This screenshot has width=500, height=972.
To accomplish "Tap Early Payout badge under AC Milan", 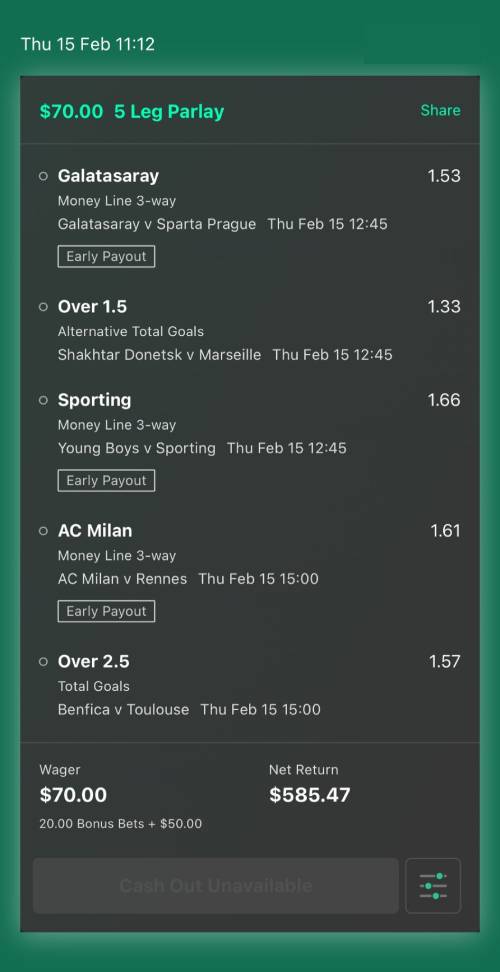I will click(106, 611).
